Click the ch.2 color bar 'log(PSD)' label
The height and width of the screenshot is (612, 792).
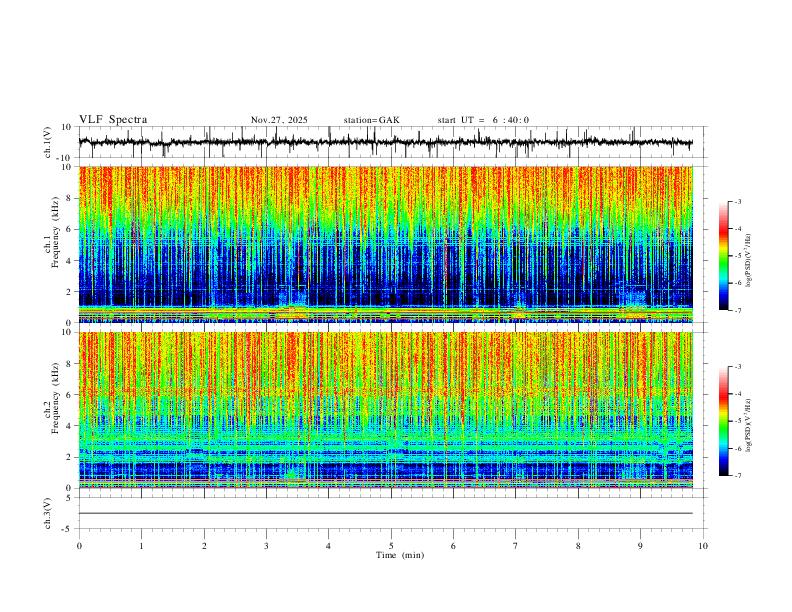pos(749,425)
